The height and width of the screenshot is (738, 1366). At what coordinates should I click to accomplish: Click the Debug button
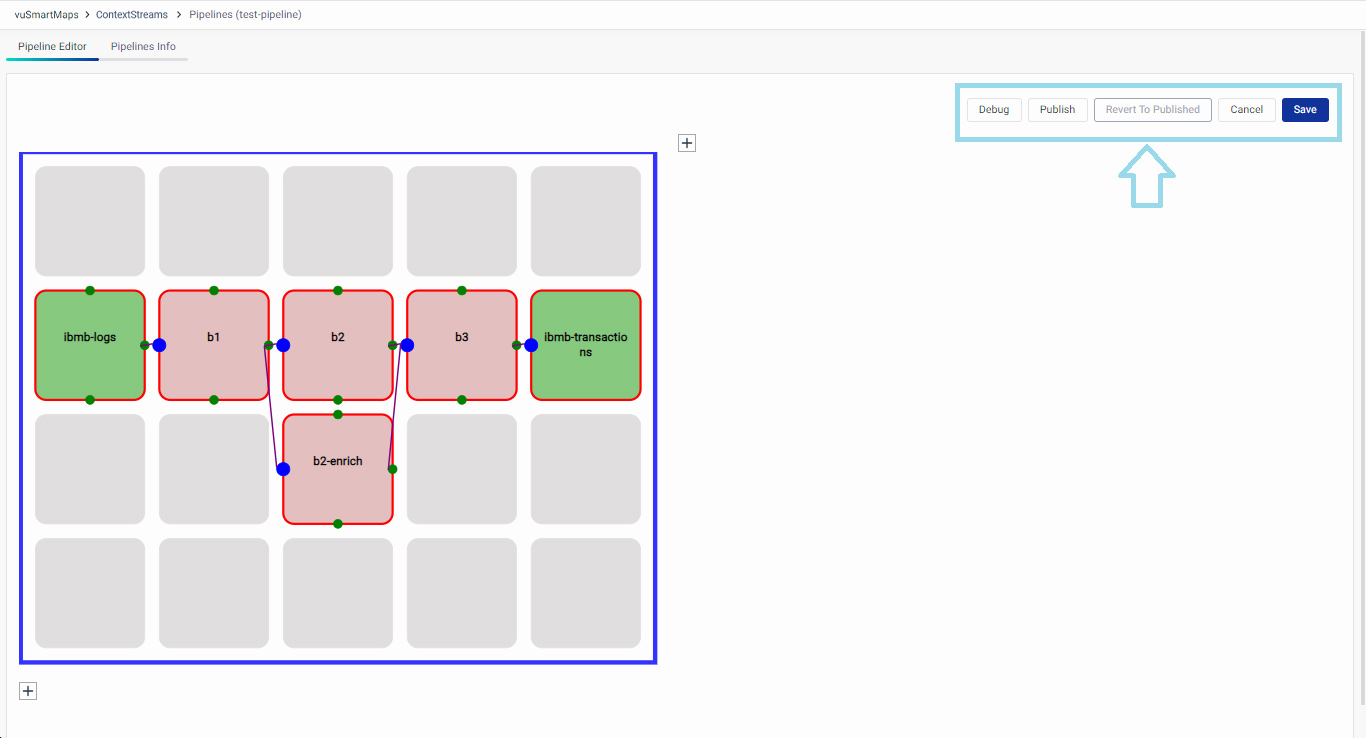pyautogui.click(x=994, y=110)
